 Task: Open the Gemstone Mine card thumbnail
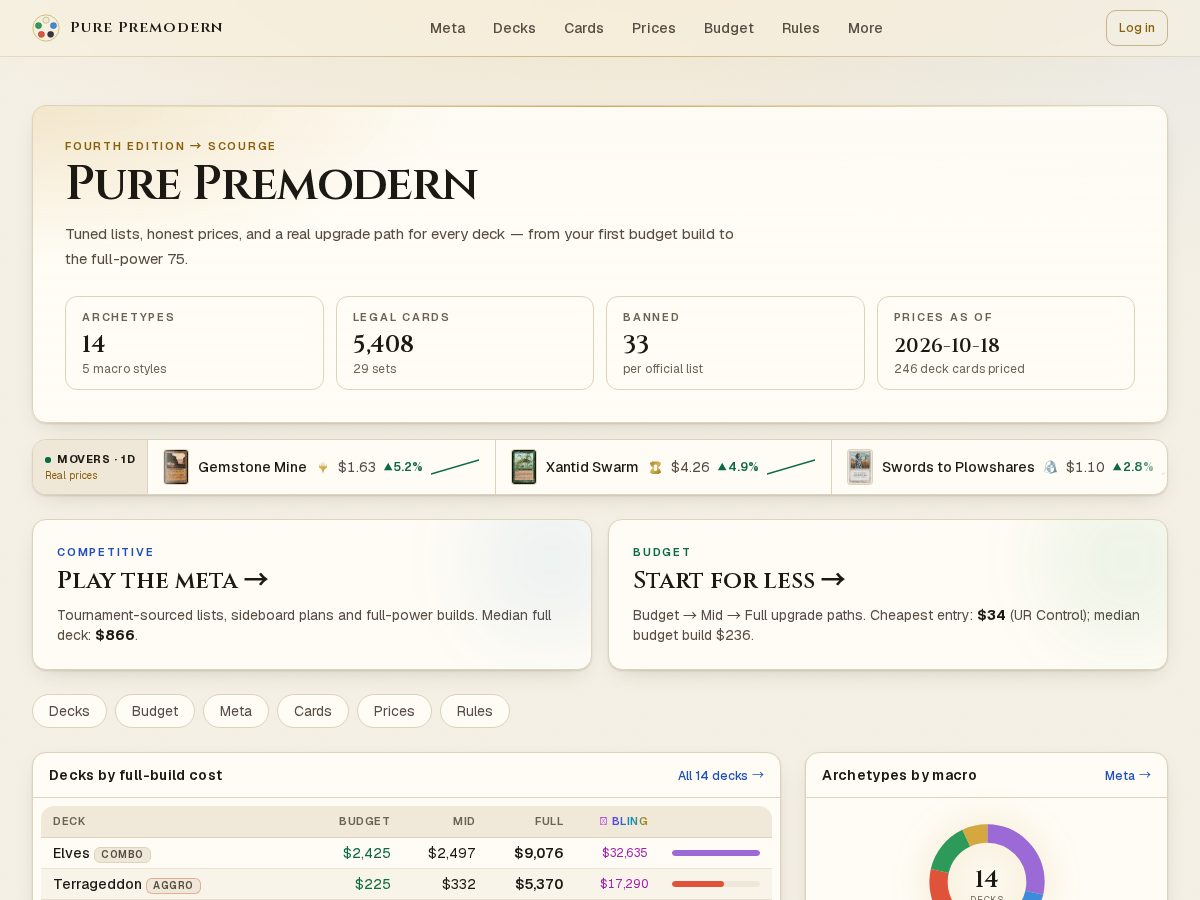[176, 467]
